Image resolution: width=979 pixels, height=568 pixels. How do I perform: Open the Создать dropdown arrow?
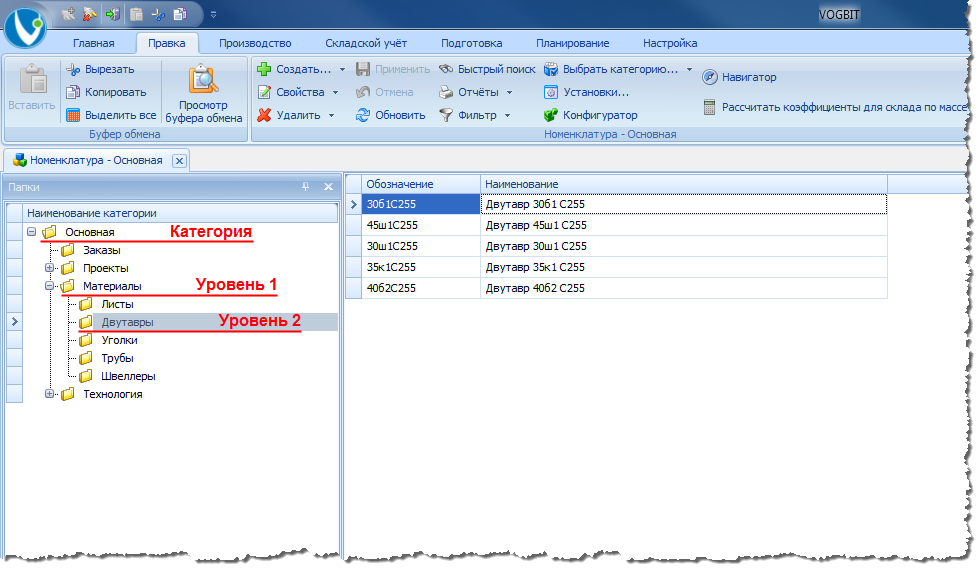click(x=342, y=69)
